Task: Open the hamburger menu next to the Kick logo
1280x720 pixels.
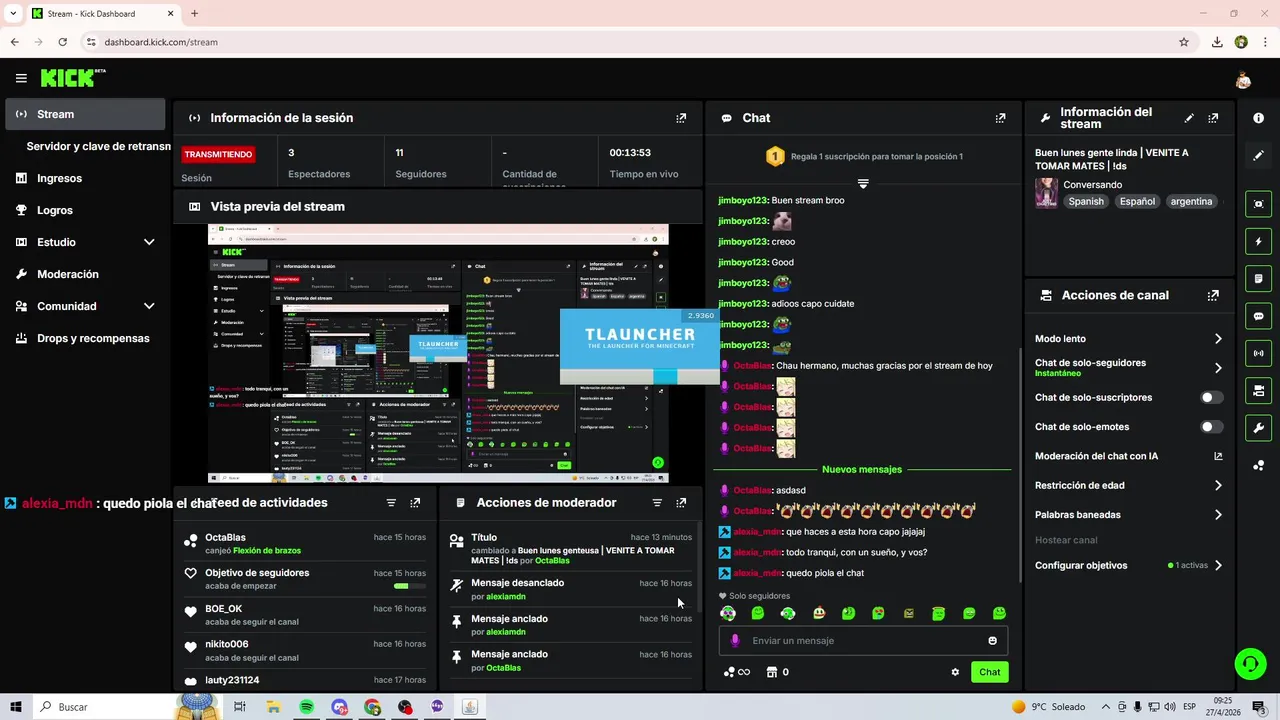Action: pos(21,78)
